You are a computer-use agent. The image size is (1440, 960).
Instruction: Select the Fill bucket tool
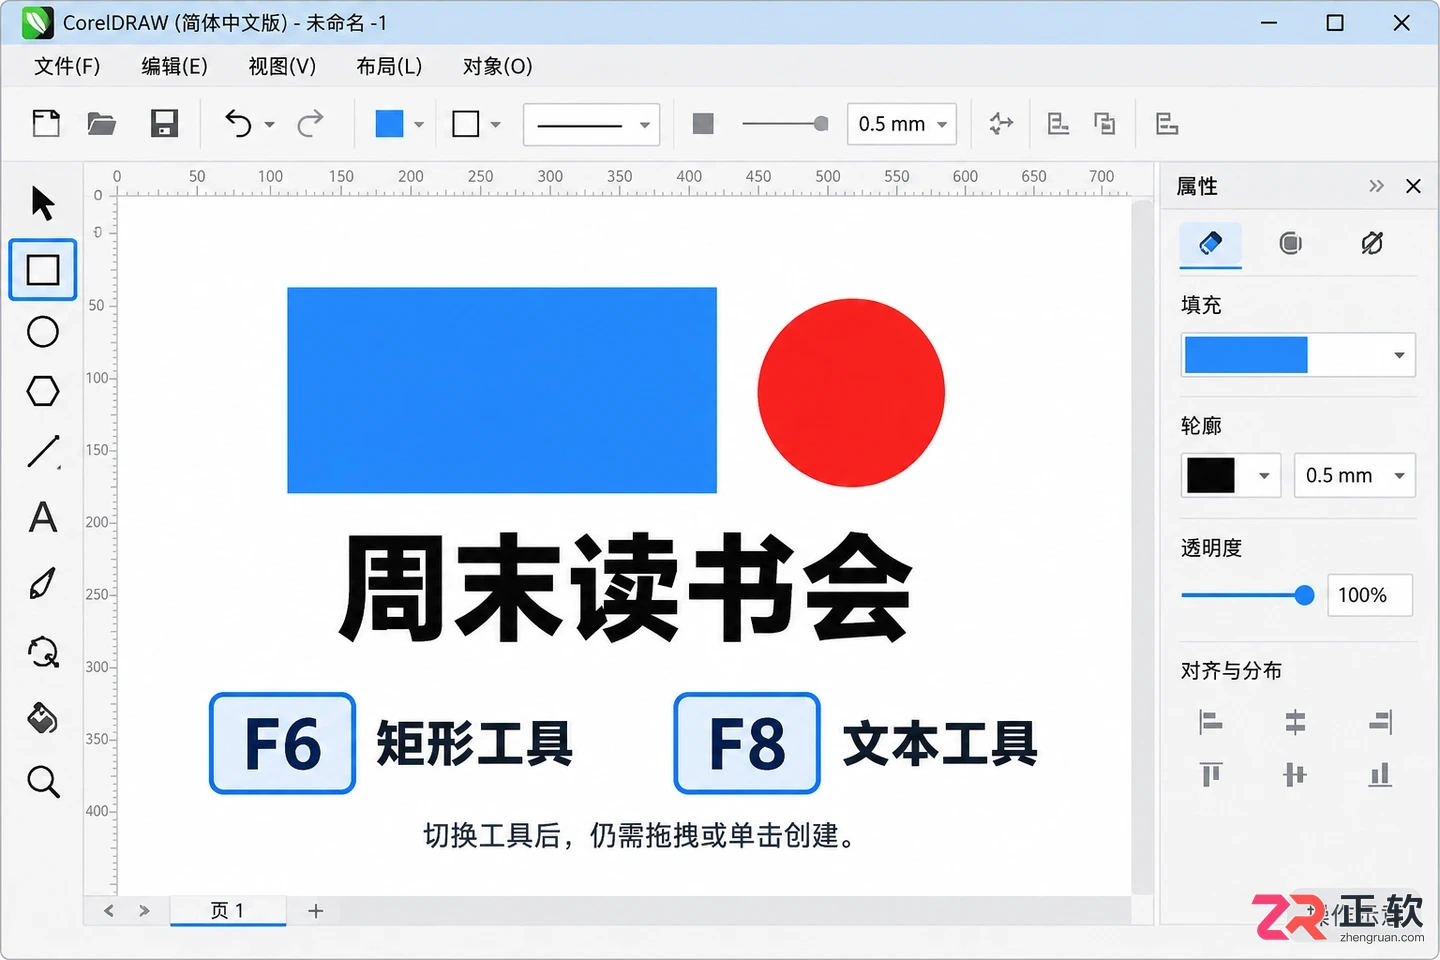[43, 718]
